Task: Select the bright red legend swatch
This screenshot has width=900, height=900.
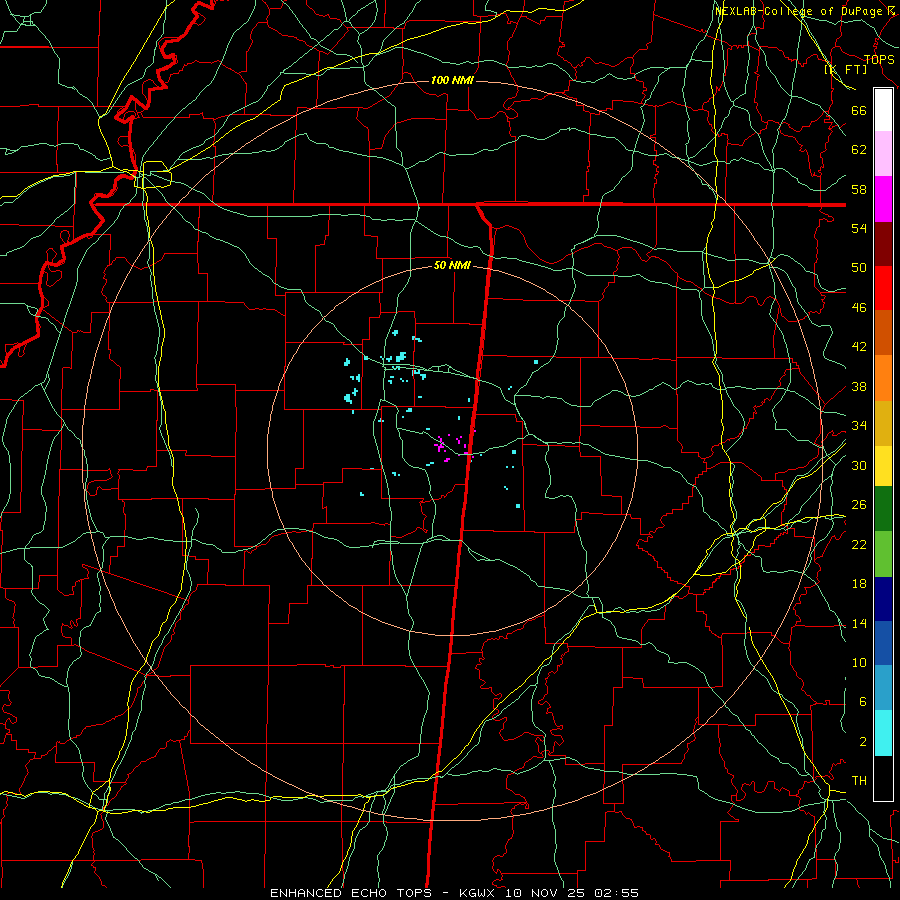Action: coord(883,288)
